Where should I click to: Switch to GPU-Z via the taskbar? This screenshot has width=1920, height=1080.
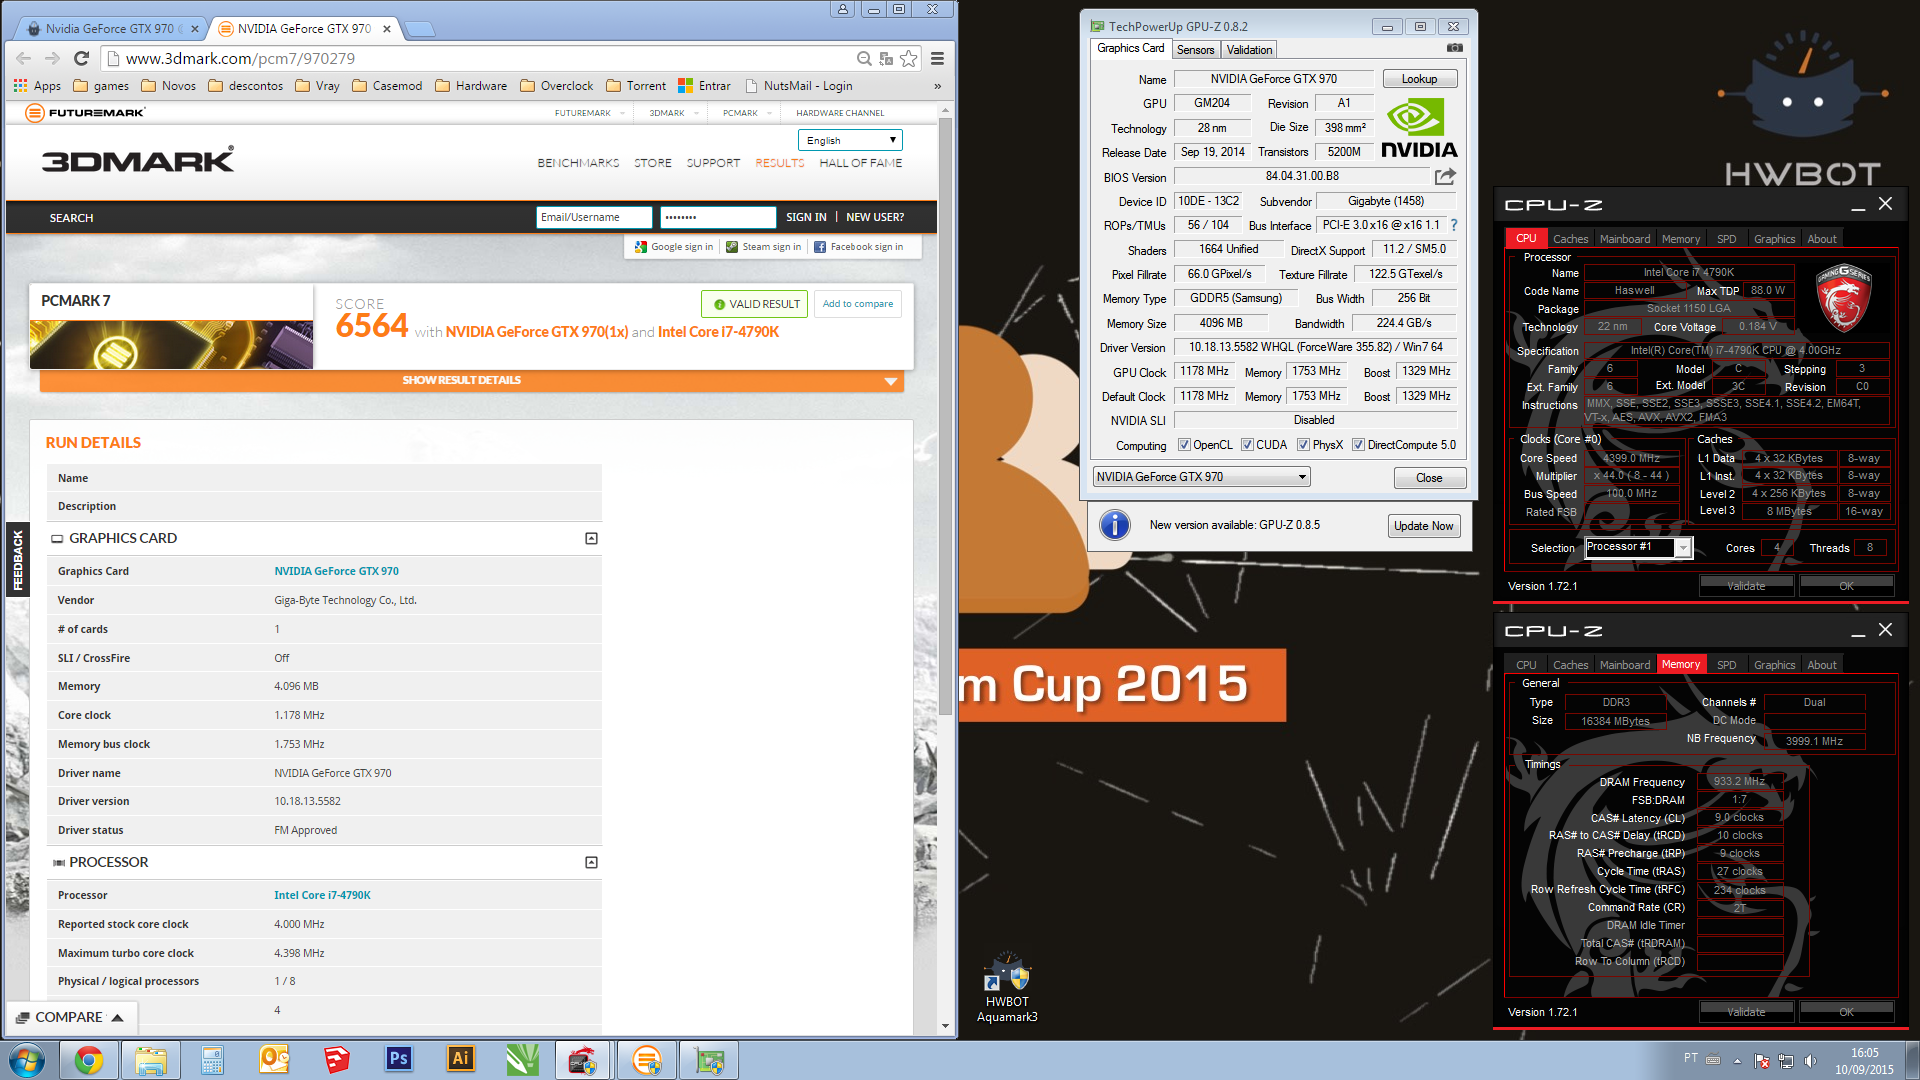click(708, 1060)
